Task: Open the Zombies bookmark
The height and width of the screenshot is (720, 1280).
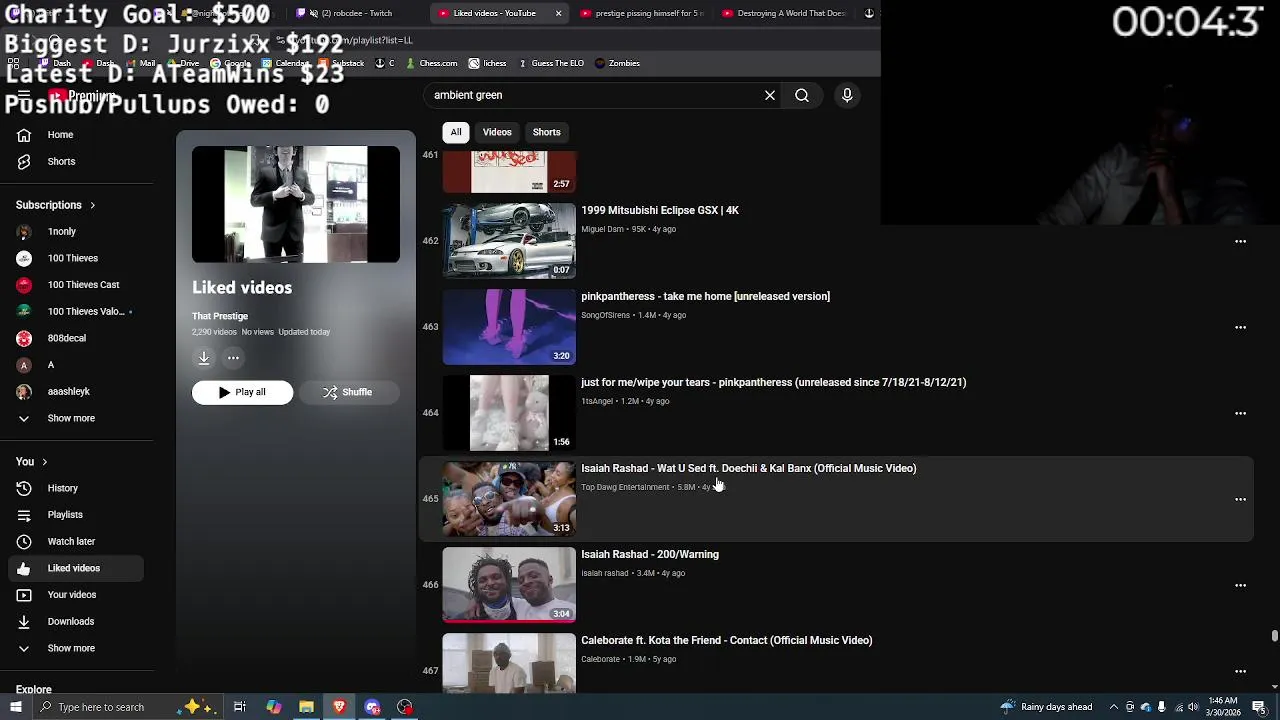Action: (617, 63)
